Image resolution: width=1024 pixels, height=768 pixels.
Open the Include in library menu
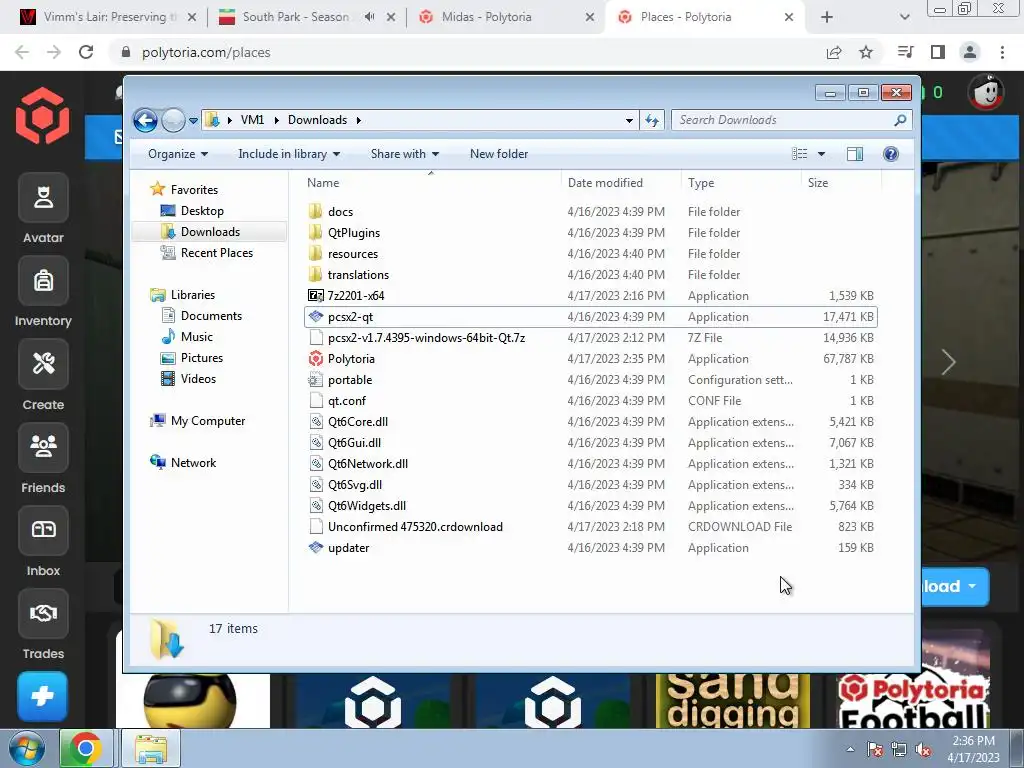(289, 154)
